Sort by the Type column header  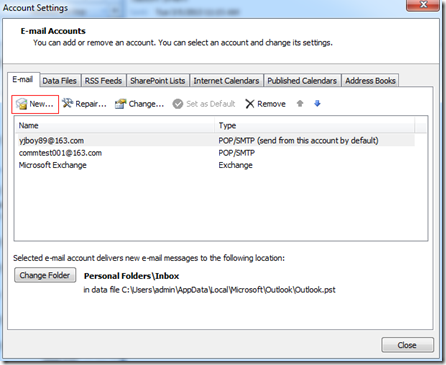(315, 126)
